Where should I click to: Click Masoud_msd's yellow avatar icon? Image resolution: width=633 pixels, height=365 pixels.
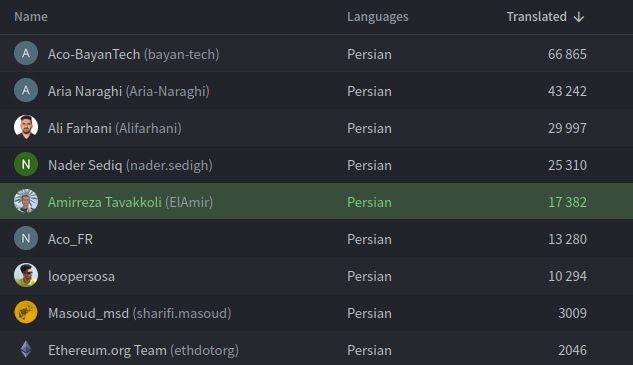(x=26, y=312)
